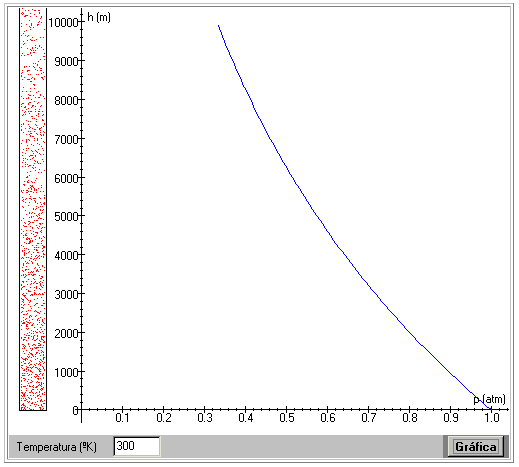Click the 0.5 label on pressure axis

pos(287,418)
